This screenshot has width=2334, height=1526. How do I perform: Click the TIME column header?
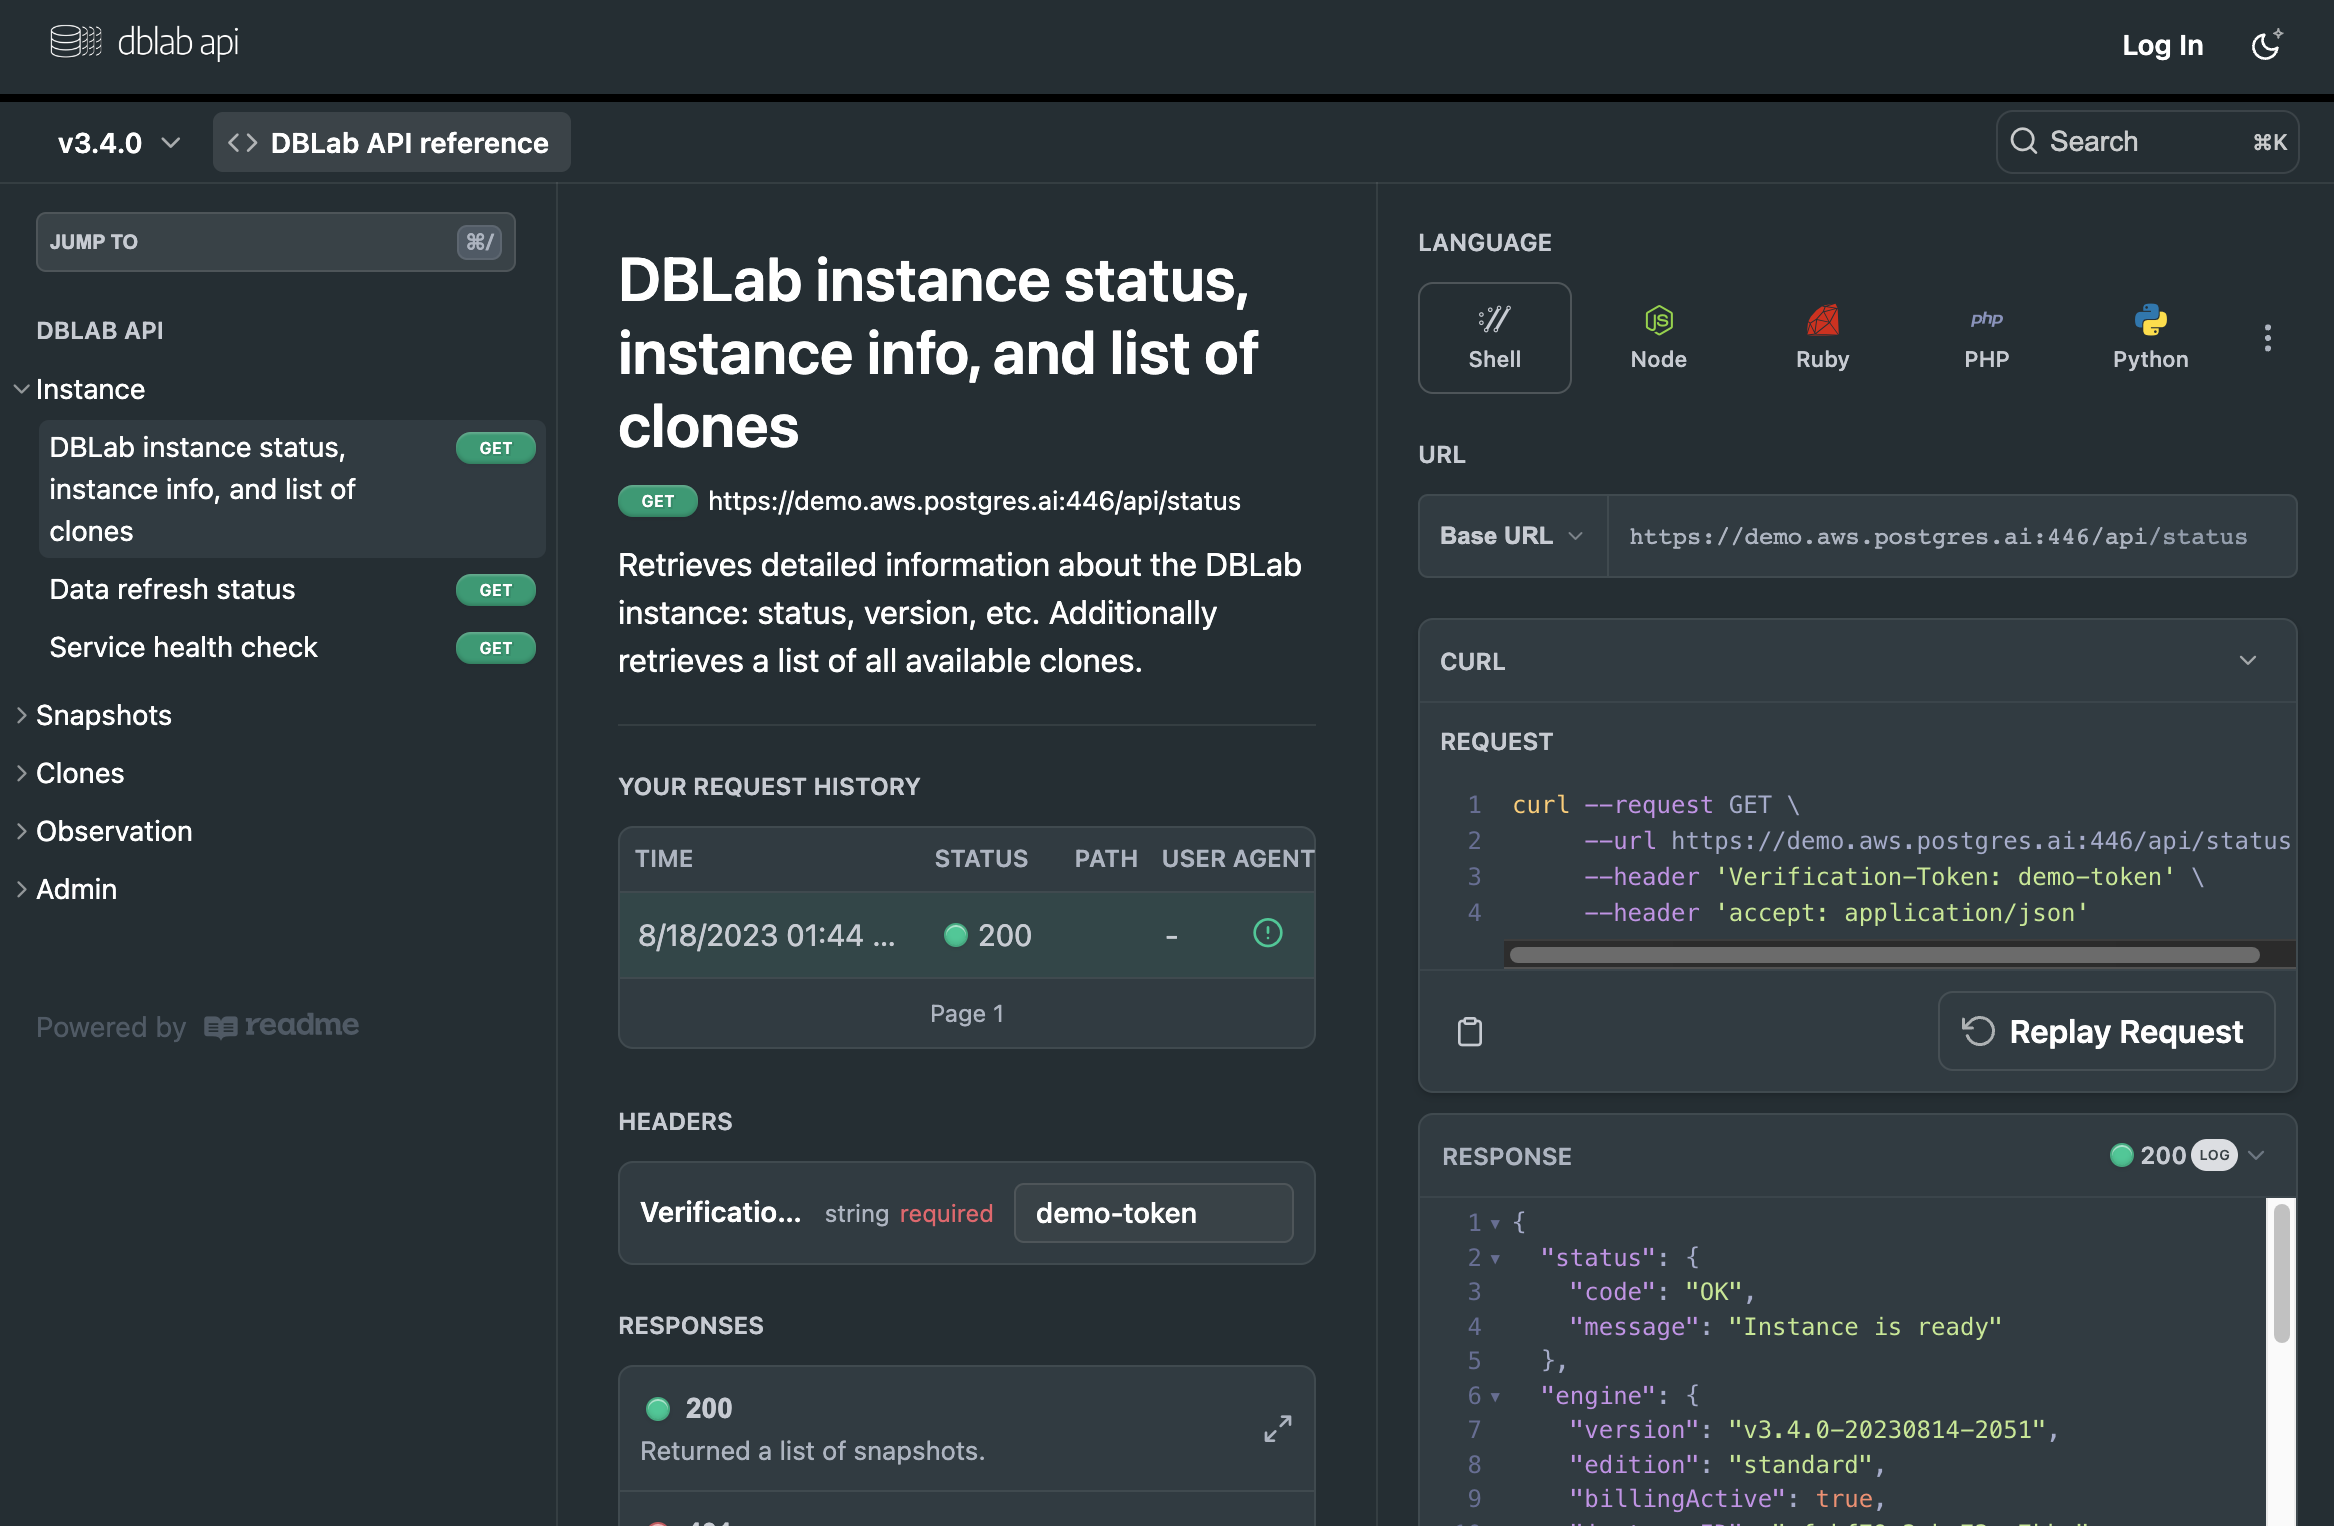(x=664, y=859)
